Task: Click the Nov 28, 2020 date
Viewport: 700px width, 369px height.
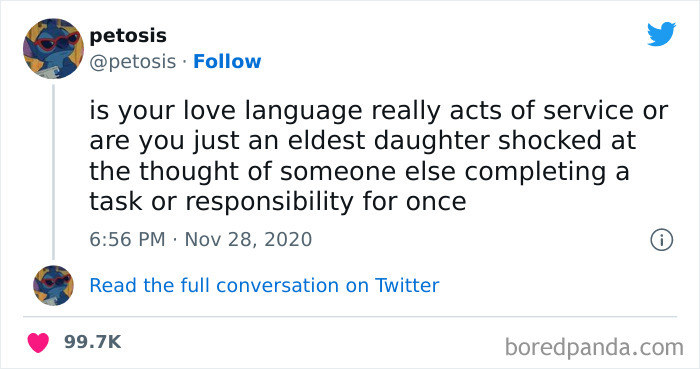Action: point(248,239)
